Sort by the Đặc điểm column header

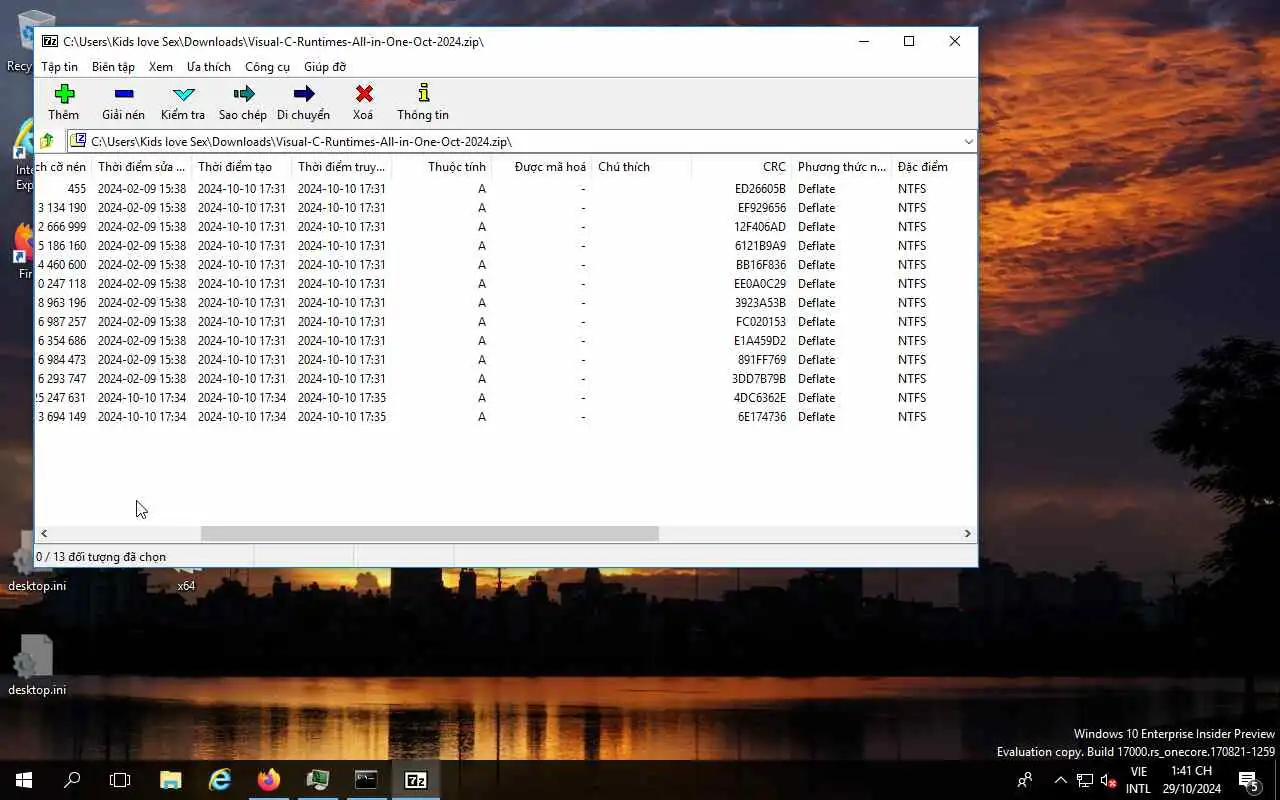pyautogui.click(x=933, y=167)
